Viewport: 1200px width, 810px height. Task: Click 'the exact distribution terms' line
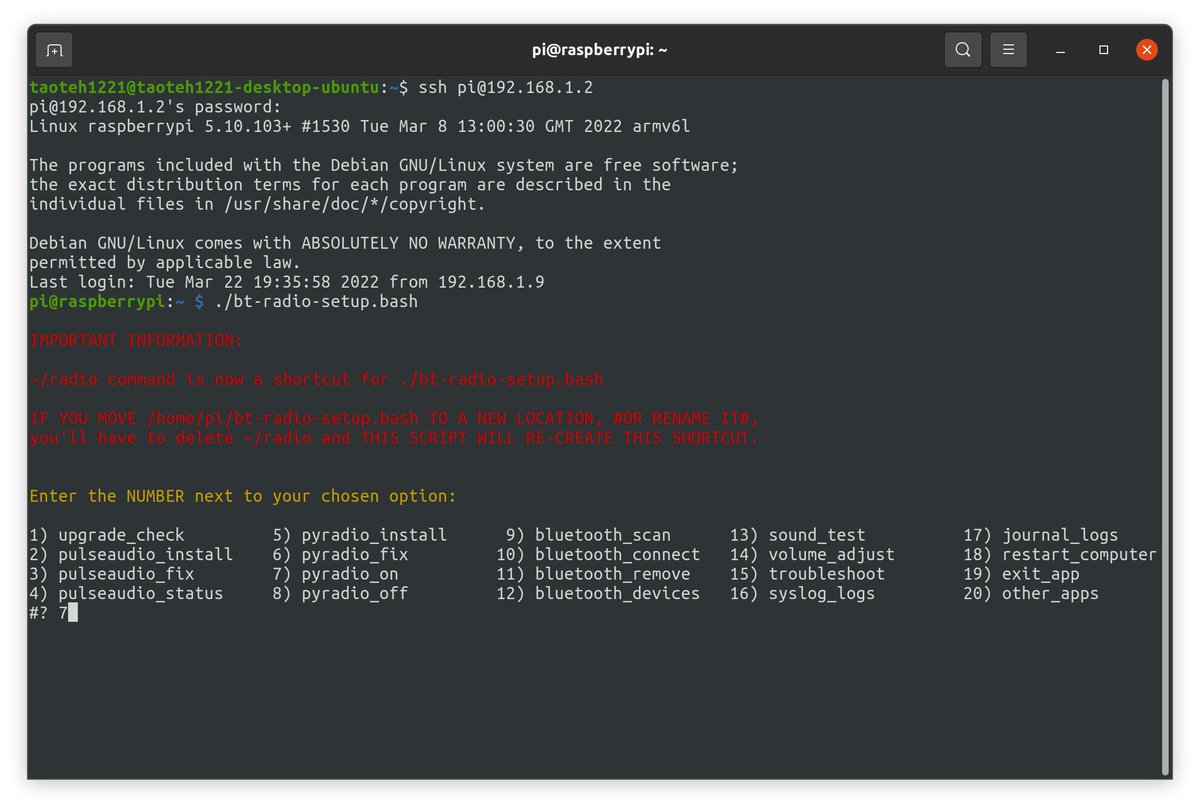point(350,185)
